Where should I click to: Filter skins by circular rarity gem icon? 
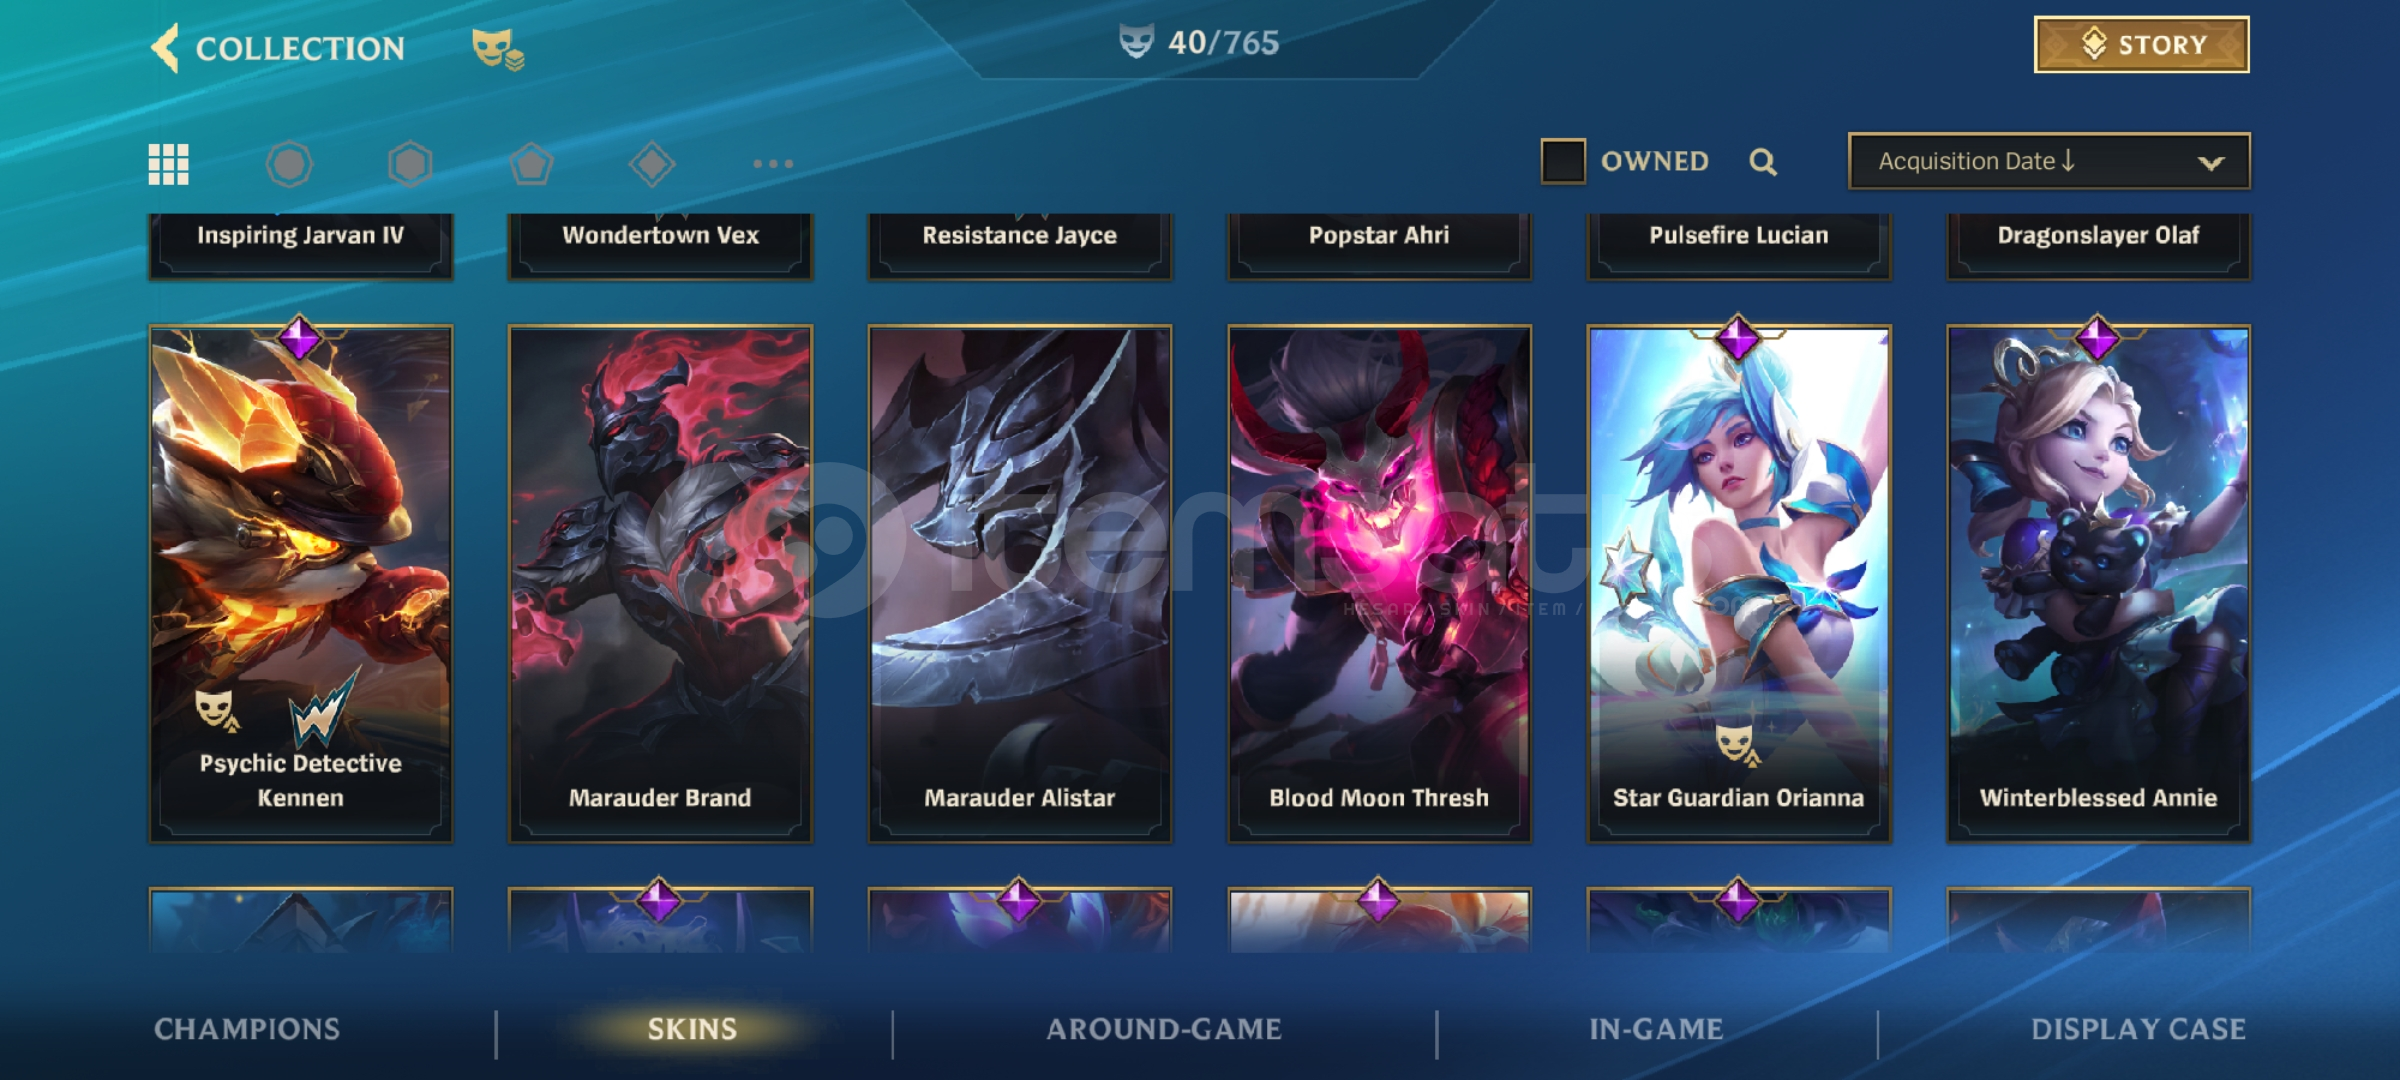(x=289, y=164)
